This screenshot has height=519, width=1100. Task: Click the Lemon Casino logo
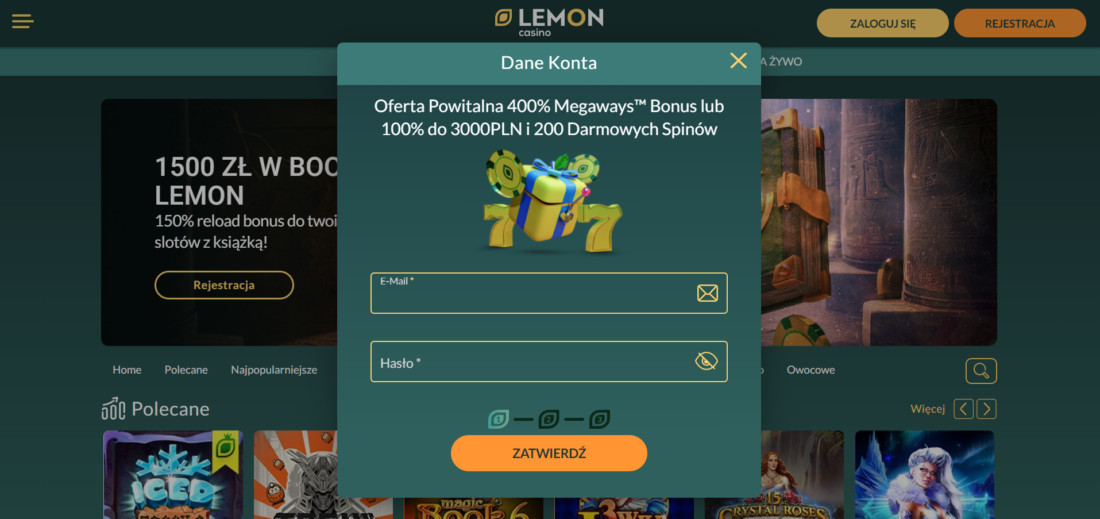coord(549,22)
